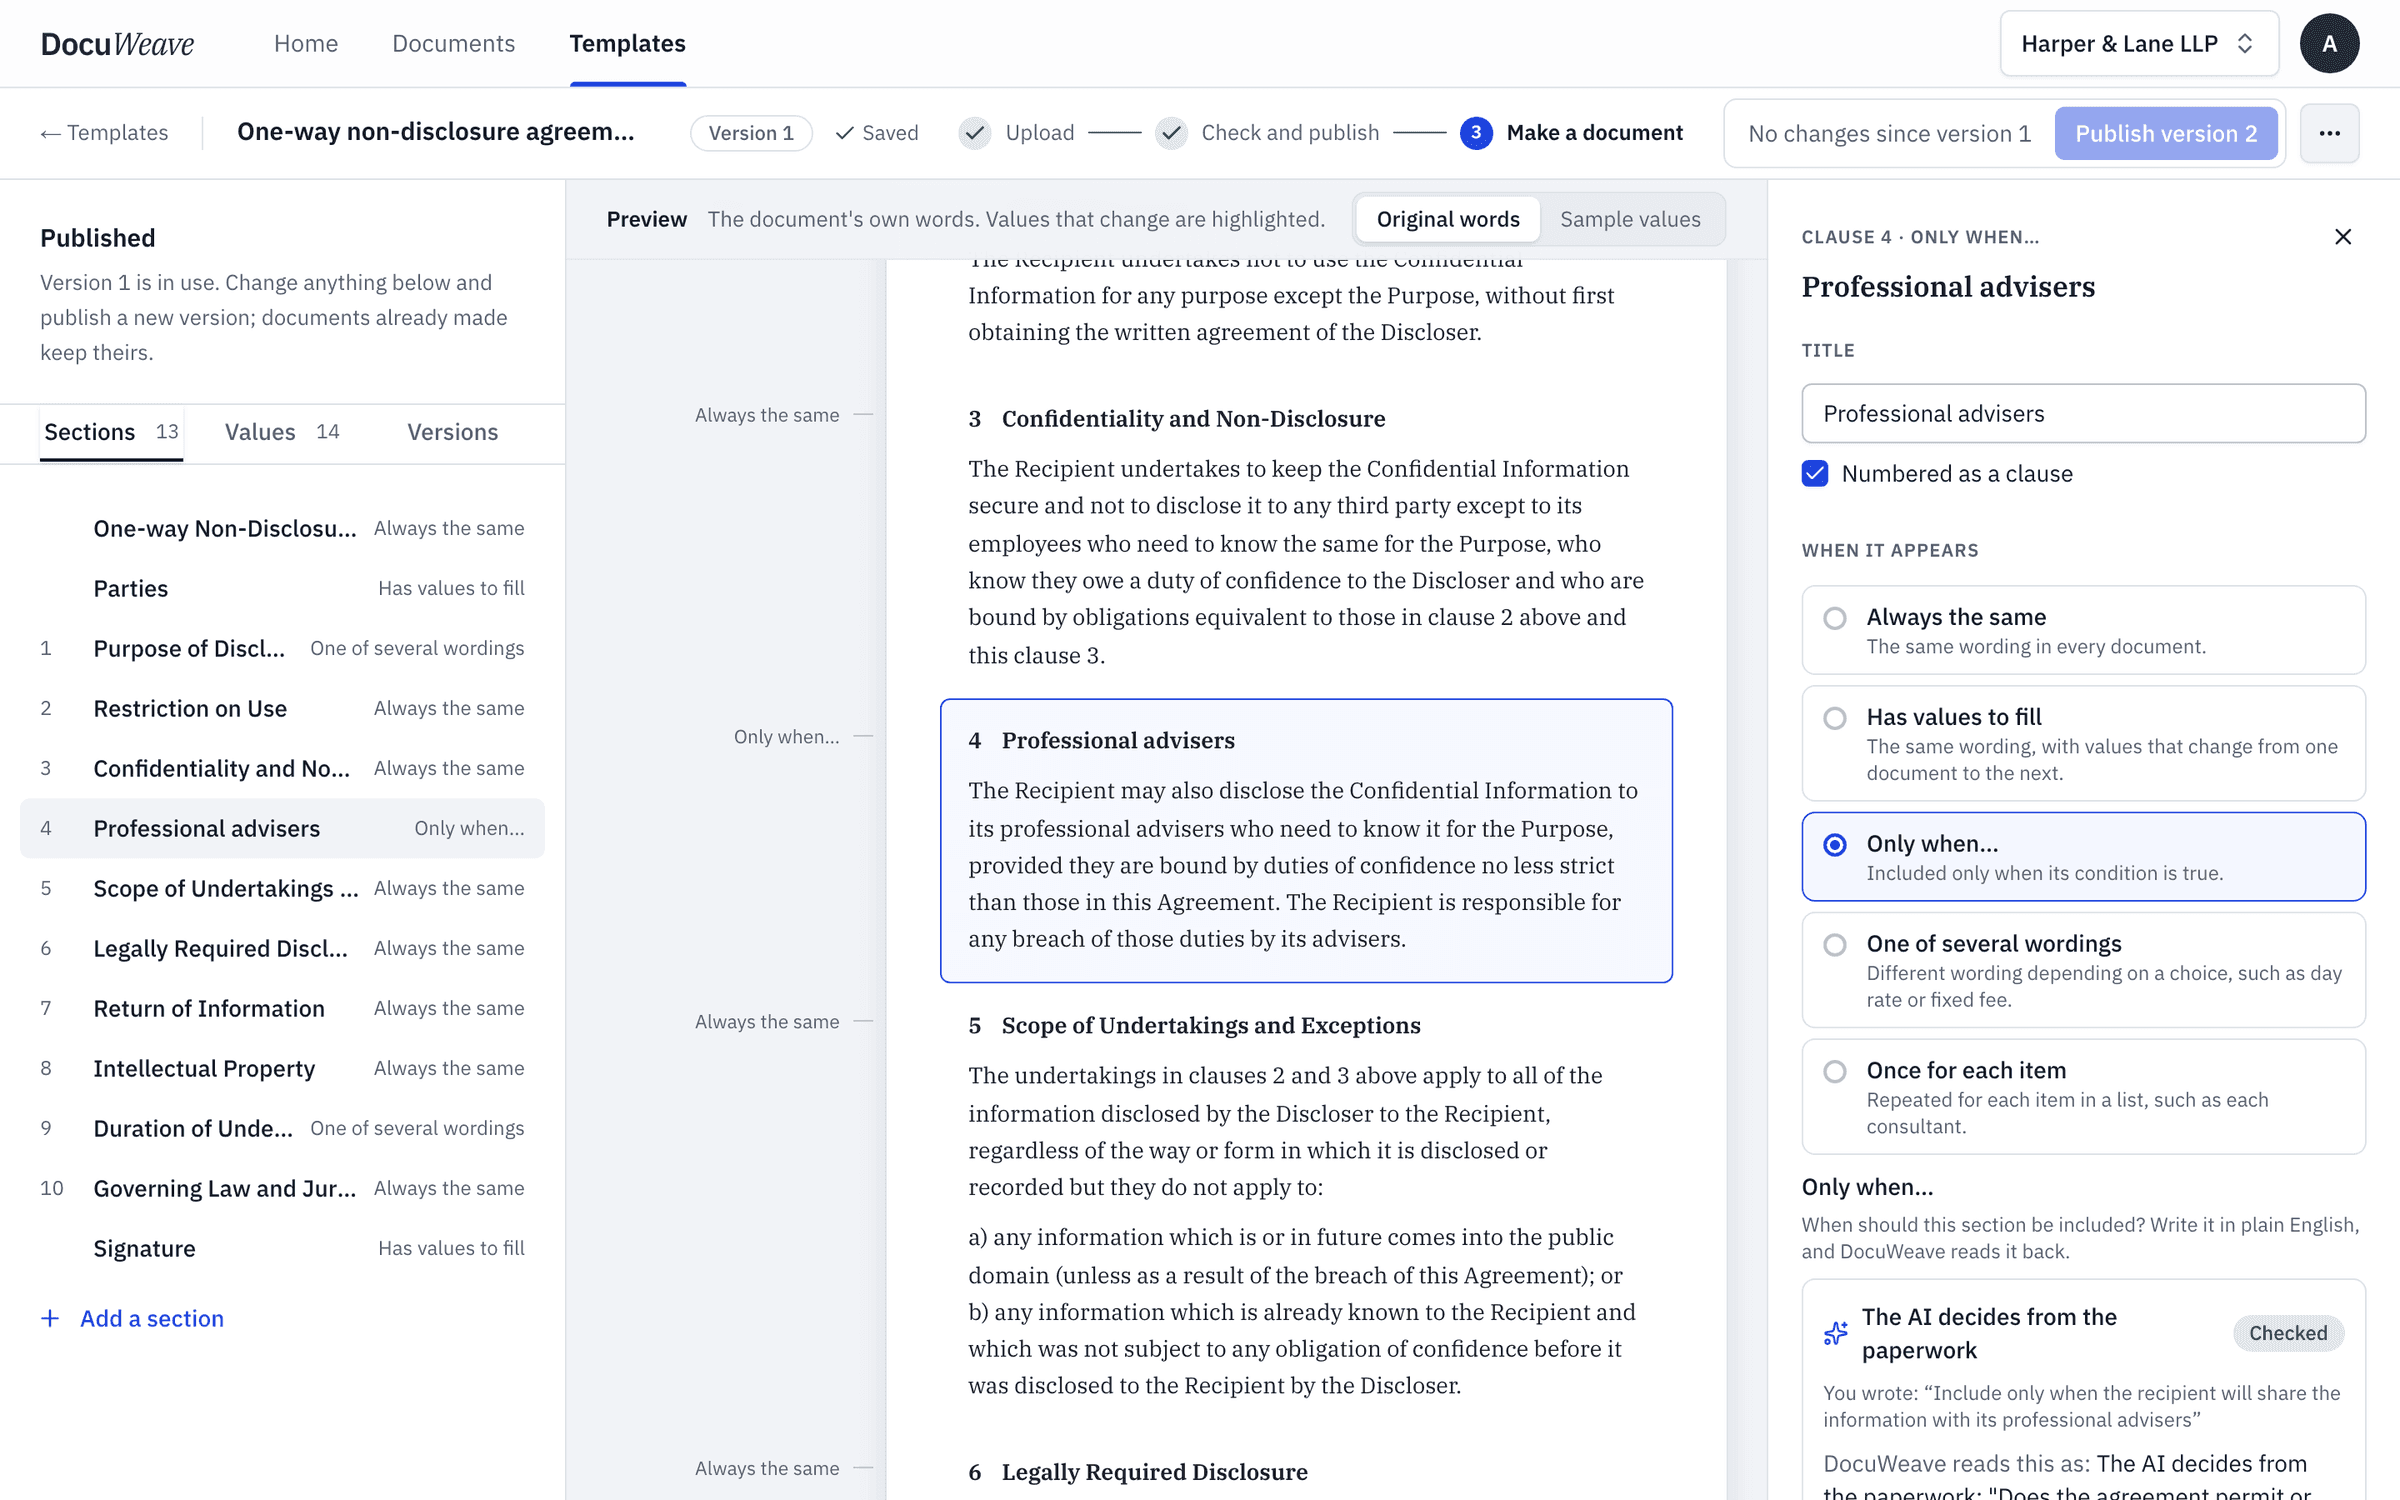Click the AI sparkle icon
Viewport: 2400px width, 1500px height.
(x=1836, y=1333)
